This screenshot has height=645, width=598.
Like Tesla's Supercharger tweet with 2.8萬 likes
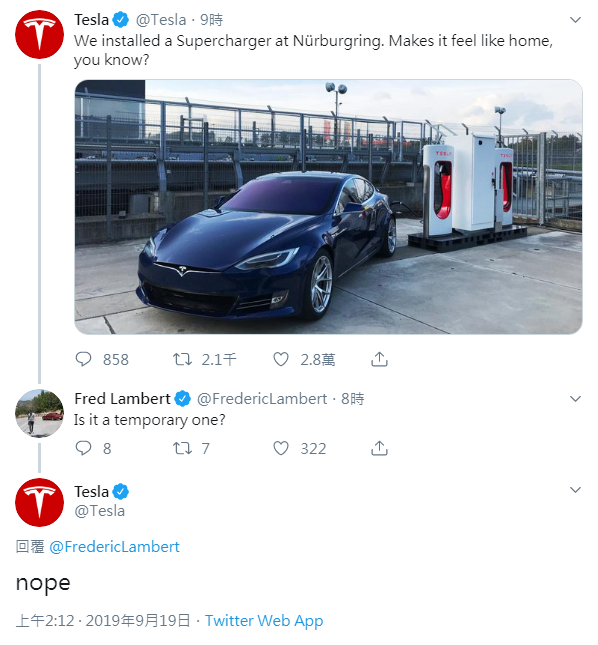click(281, 359)
